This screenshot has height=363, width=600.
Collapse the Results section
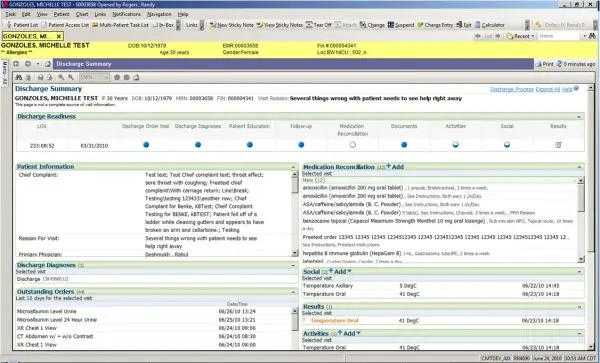(579, 307)
